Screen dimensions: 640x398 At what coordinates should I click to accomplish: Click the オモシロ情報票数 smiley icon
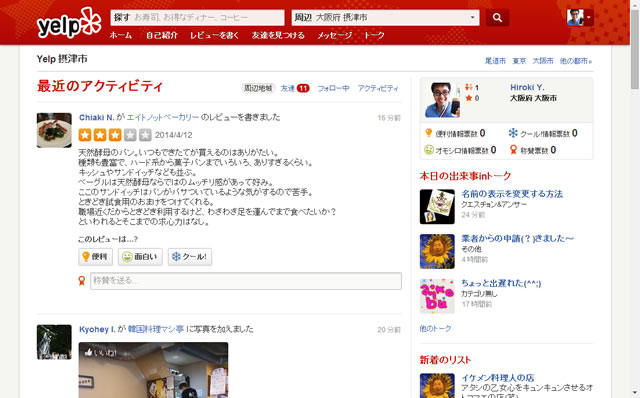pos(429,150)
